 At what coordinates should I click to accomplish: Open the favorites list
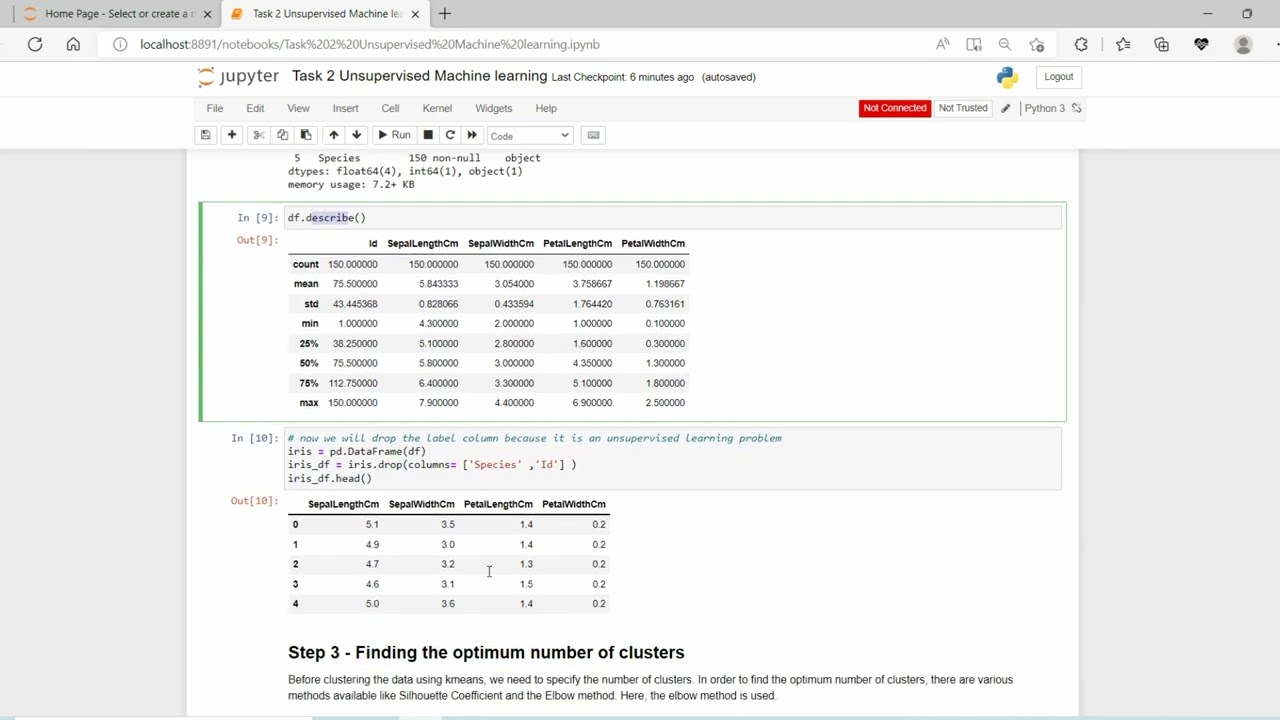pyautogui.click(x=1123, y=44)
